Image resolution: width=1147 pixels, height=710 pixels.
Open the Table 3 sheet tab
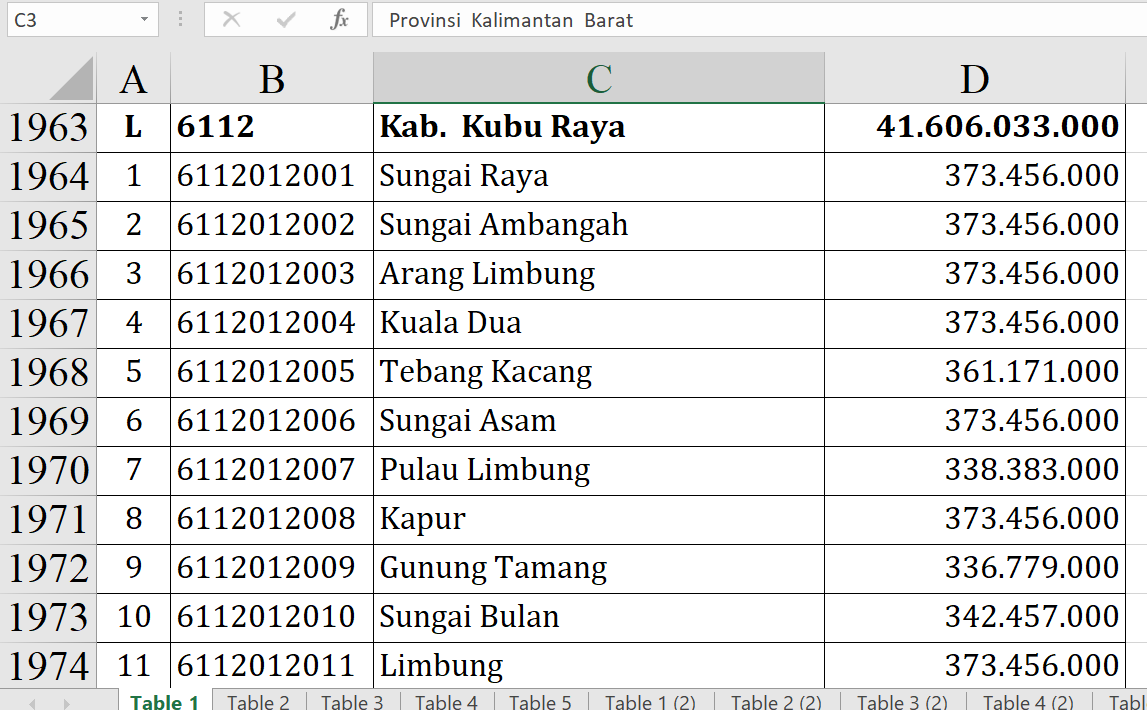352,702
